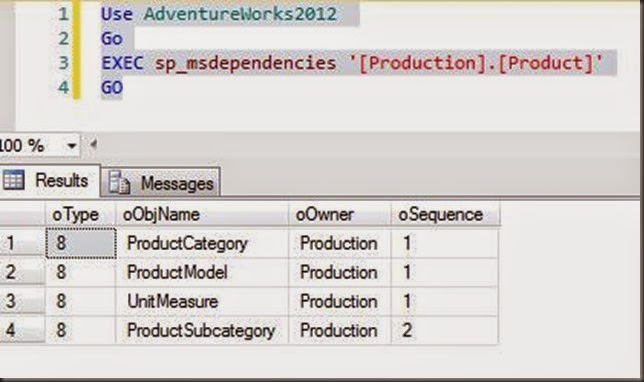
Task: Click the Messages tab document icon
Action: click(119, 182)
